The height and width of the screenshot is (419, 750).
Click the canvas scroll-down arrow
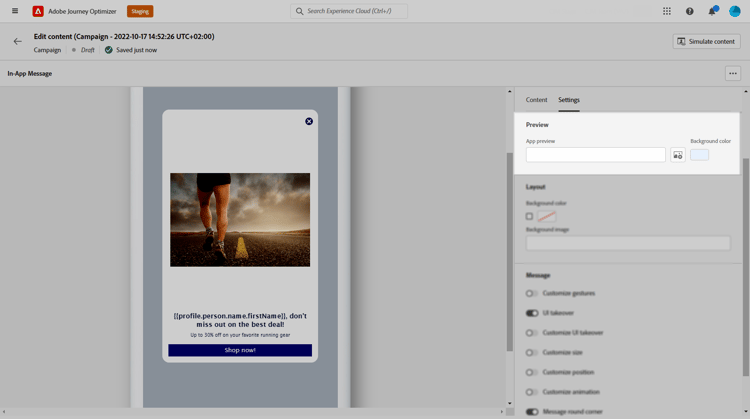pyautogui.click(x=509, y=404)
